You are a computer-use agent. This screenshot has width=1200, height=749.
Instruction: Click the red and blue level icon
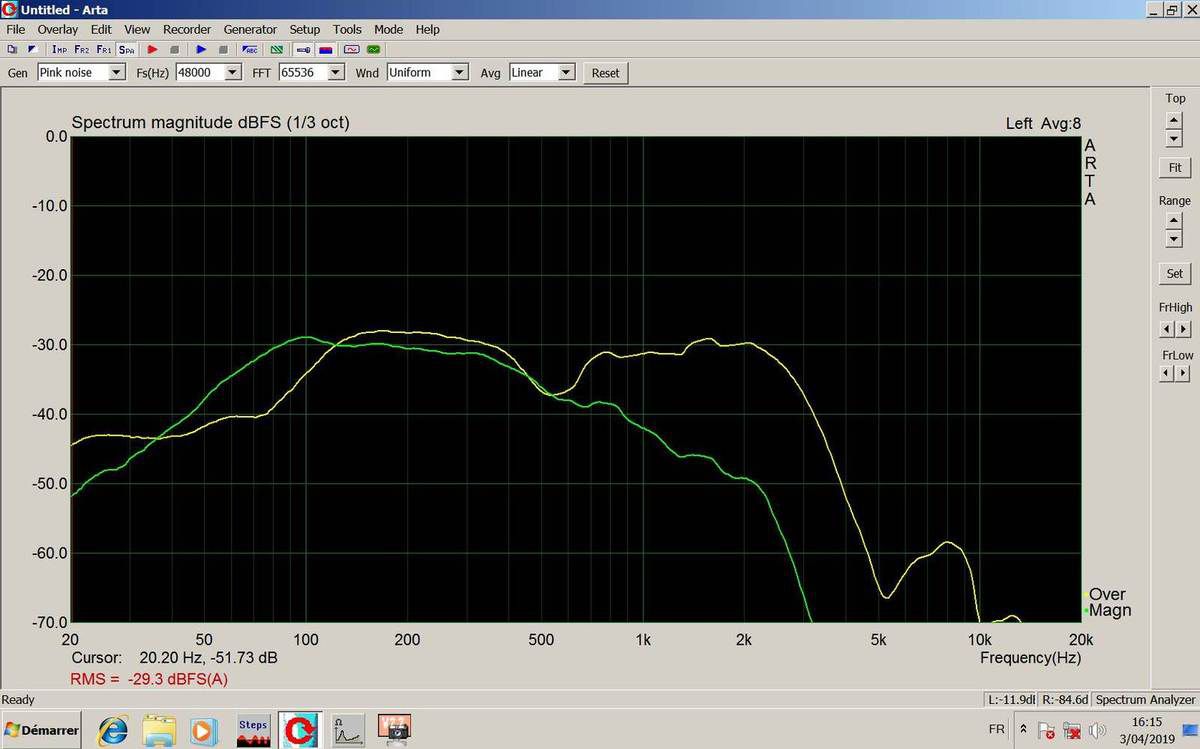point(325,49)
